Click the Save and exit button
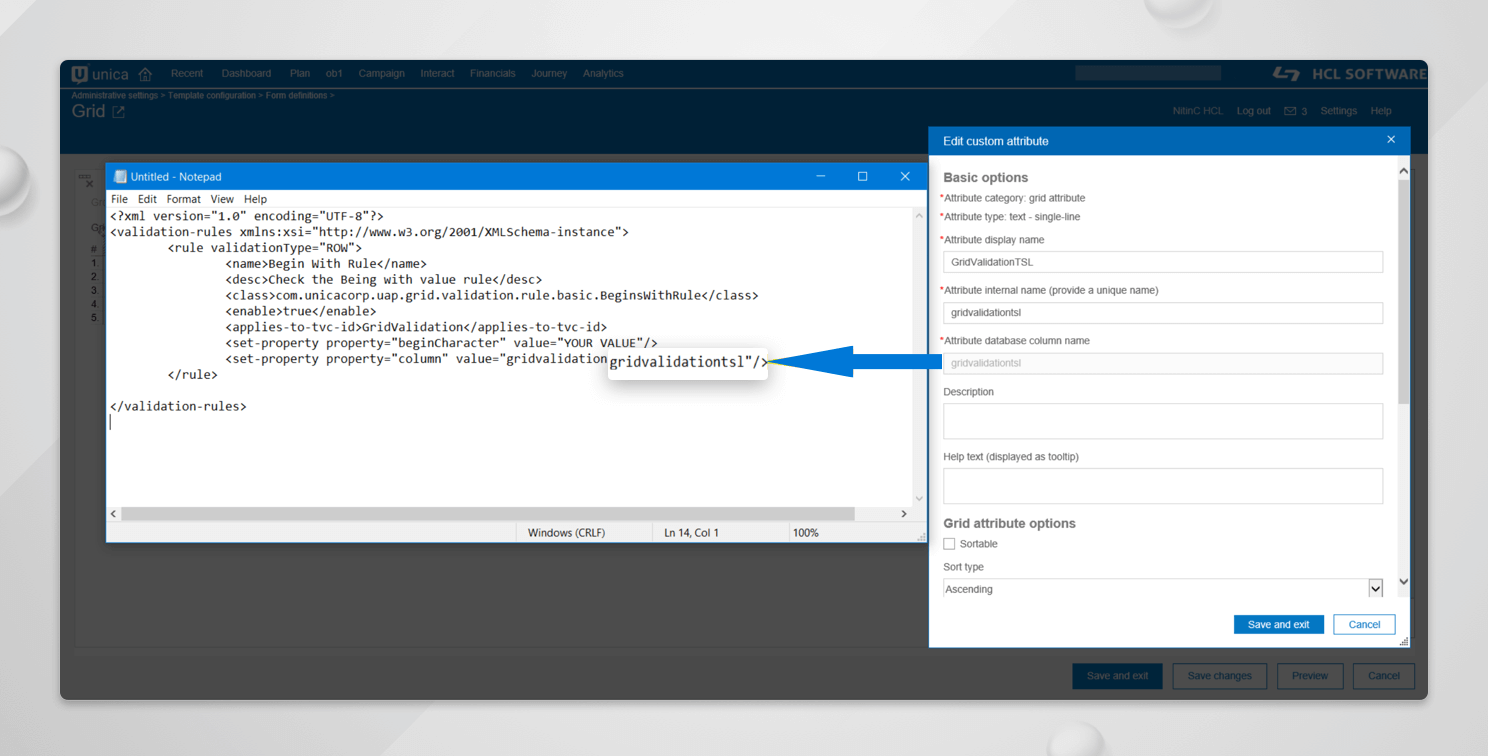 point(1278,623)
